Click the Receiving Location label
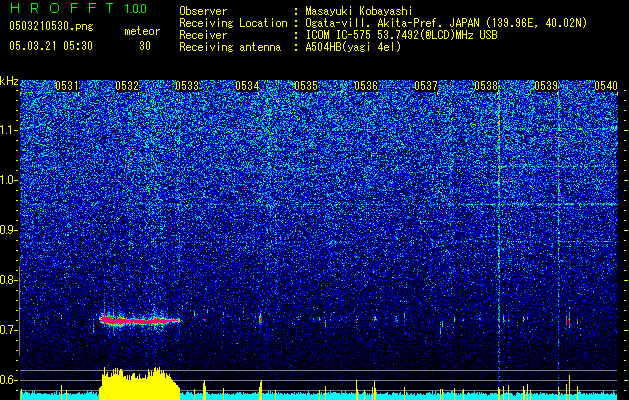This screenshot has width=629, height=400. tap(233, 23)
